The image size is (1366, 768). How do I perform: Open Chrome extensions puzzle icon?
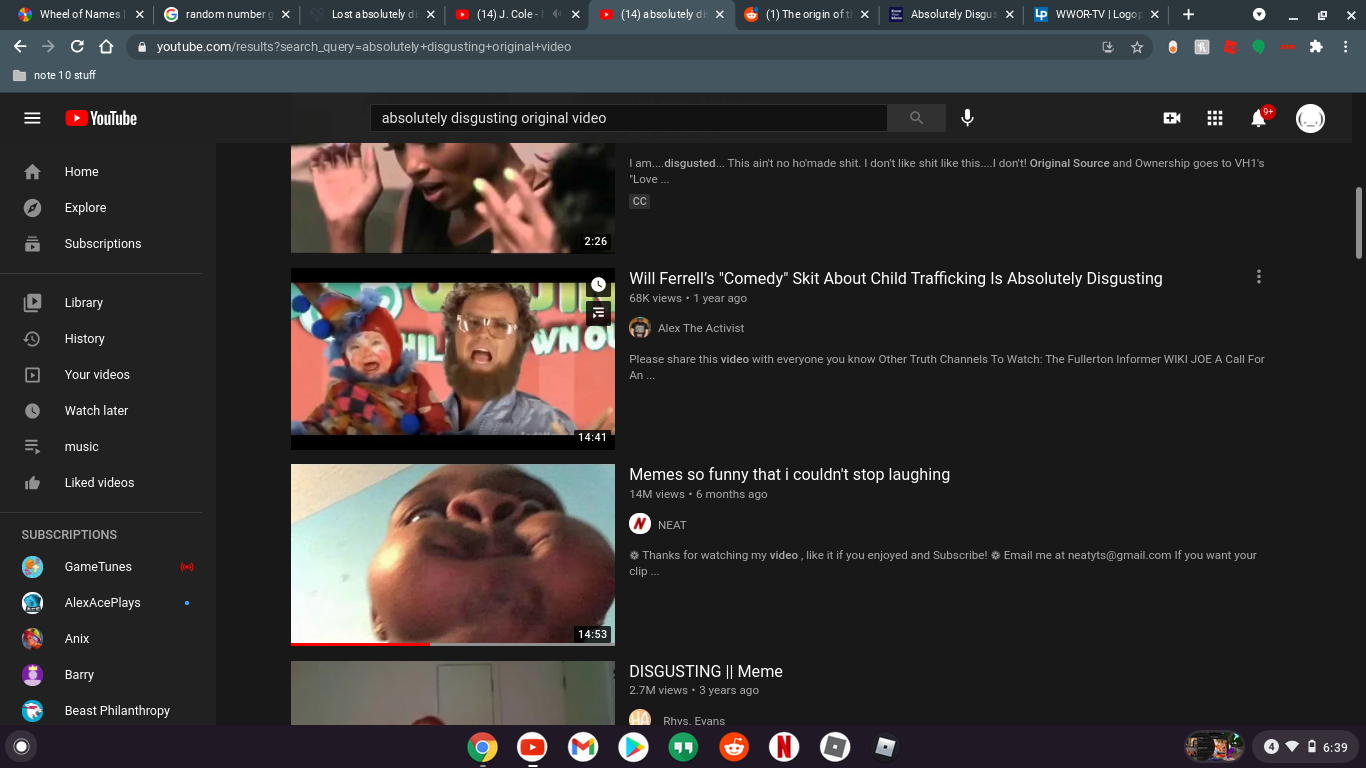coord(1316,47)
